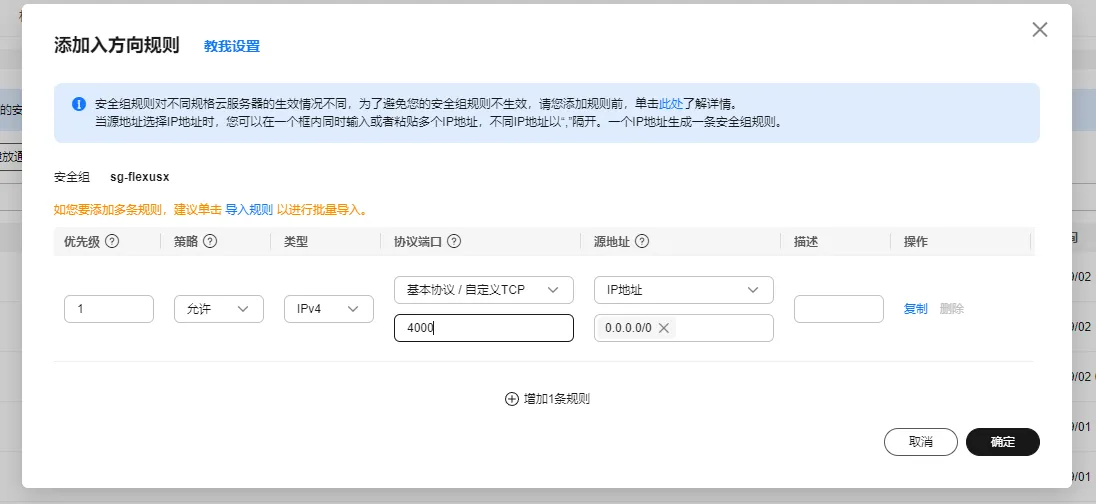Click 复制 to duplicate the rule

point(915,309)
